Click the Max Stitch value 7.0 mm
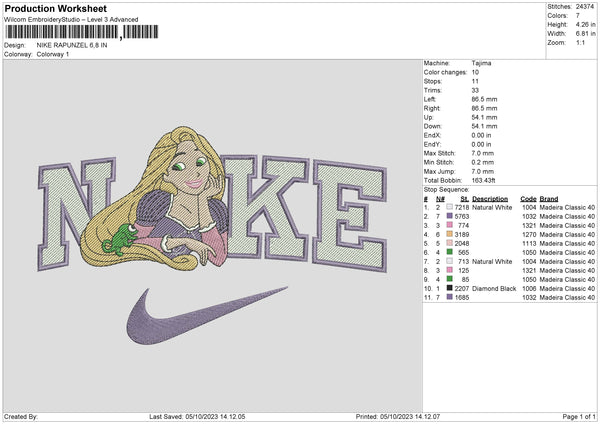The width and height of the screenshot is (600, 424). [x=483, y=153]
